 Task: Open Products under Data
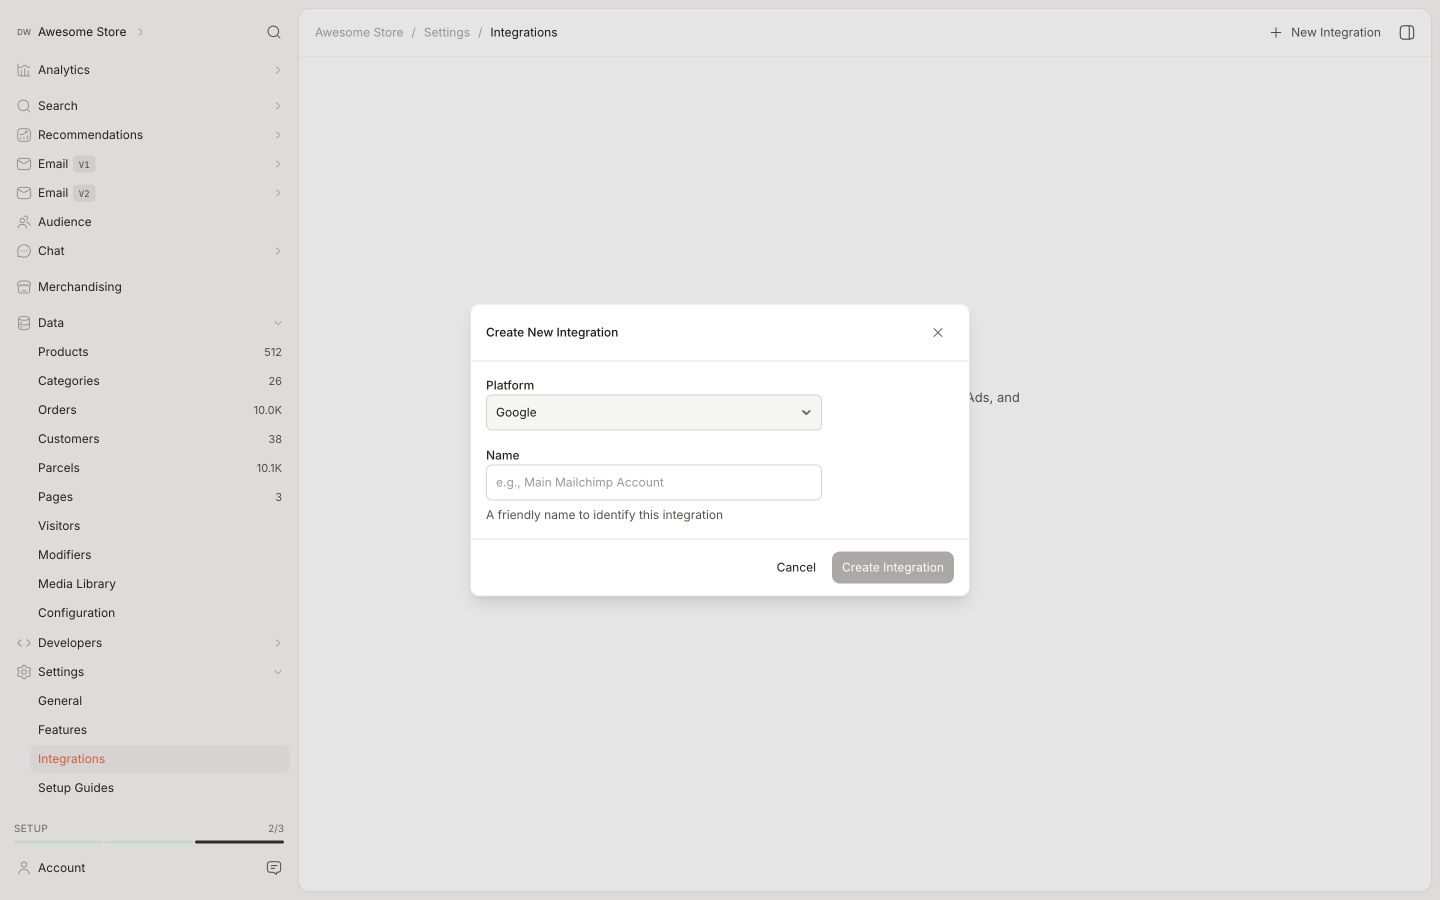coord(160,352)
